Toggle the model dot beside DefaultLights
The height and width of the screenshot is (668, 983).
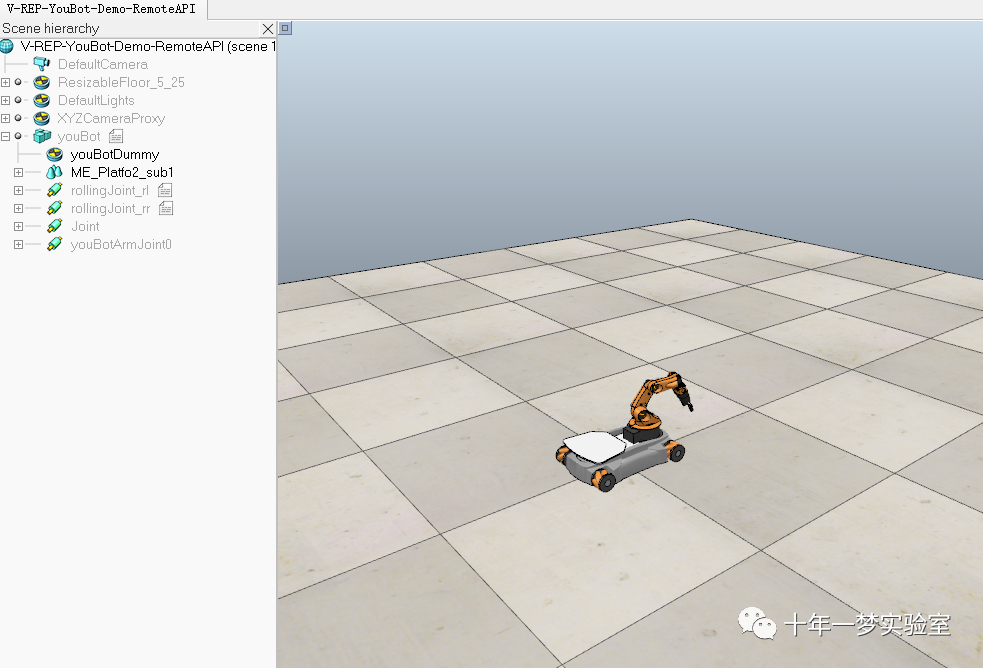18,100
